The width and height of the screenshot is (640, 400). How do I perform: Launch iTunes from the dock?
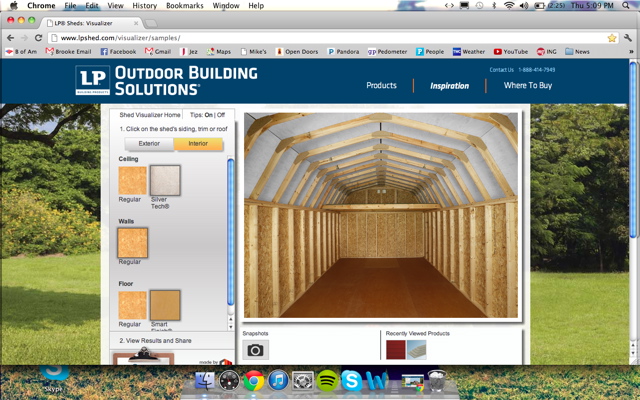click(x=279, y=380)
